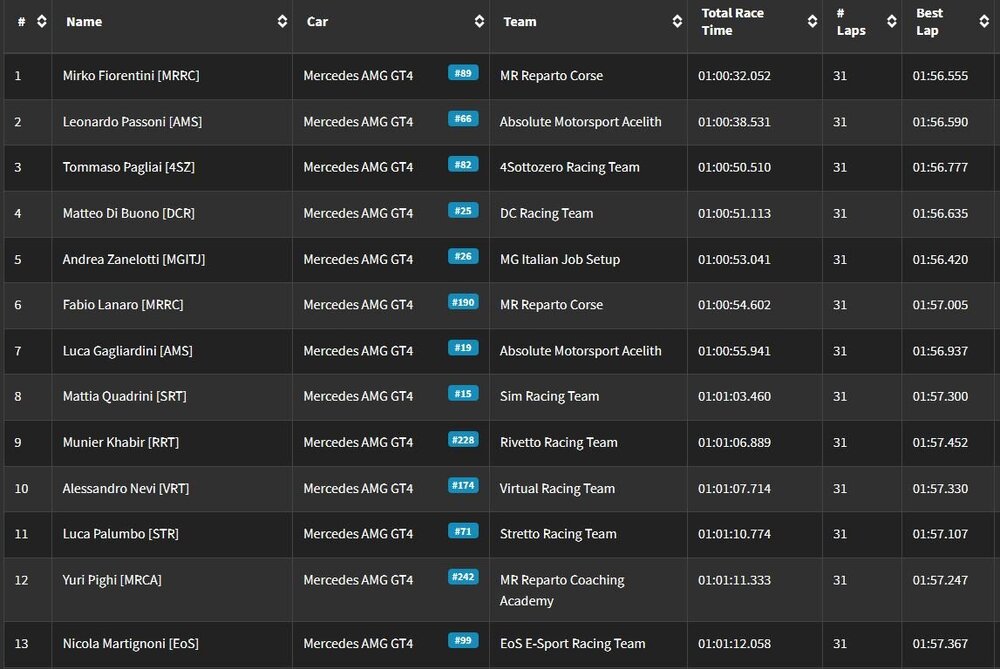Click the #19 car number badge

click(x=463, y=348)
